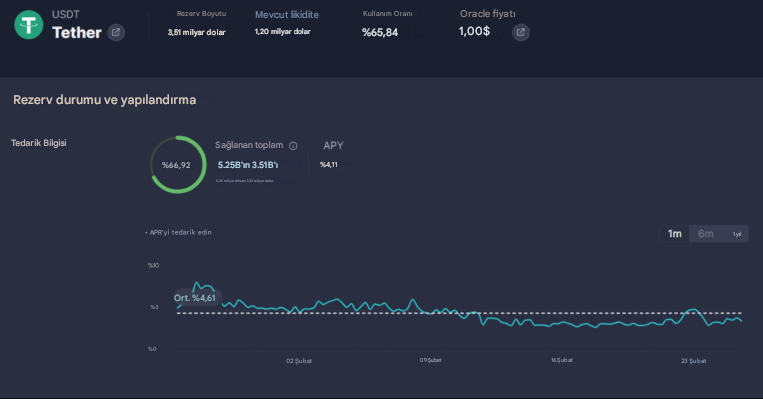The height and width of the screenshot is (399, 763).
Task: Click the 09 Şubat axis date label
Action: (x=431, y=360)
